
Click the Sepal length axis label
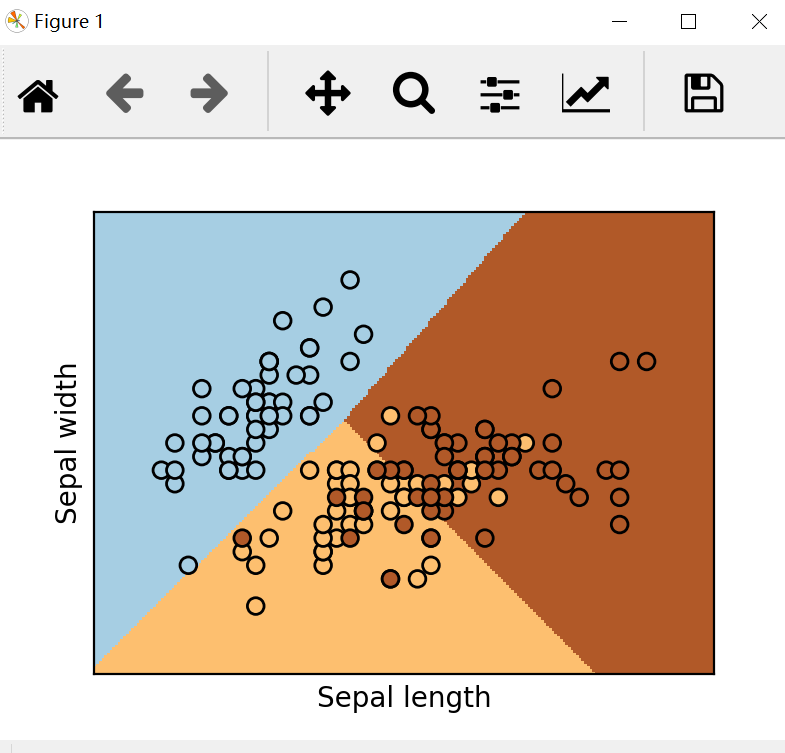pos(404,697)
